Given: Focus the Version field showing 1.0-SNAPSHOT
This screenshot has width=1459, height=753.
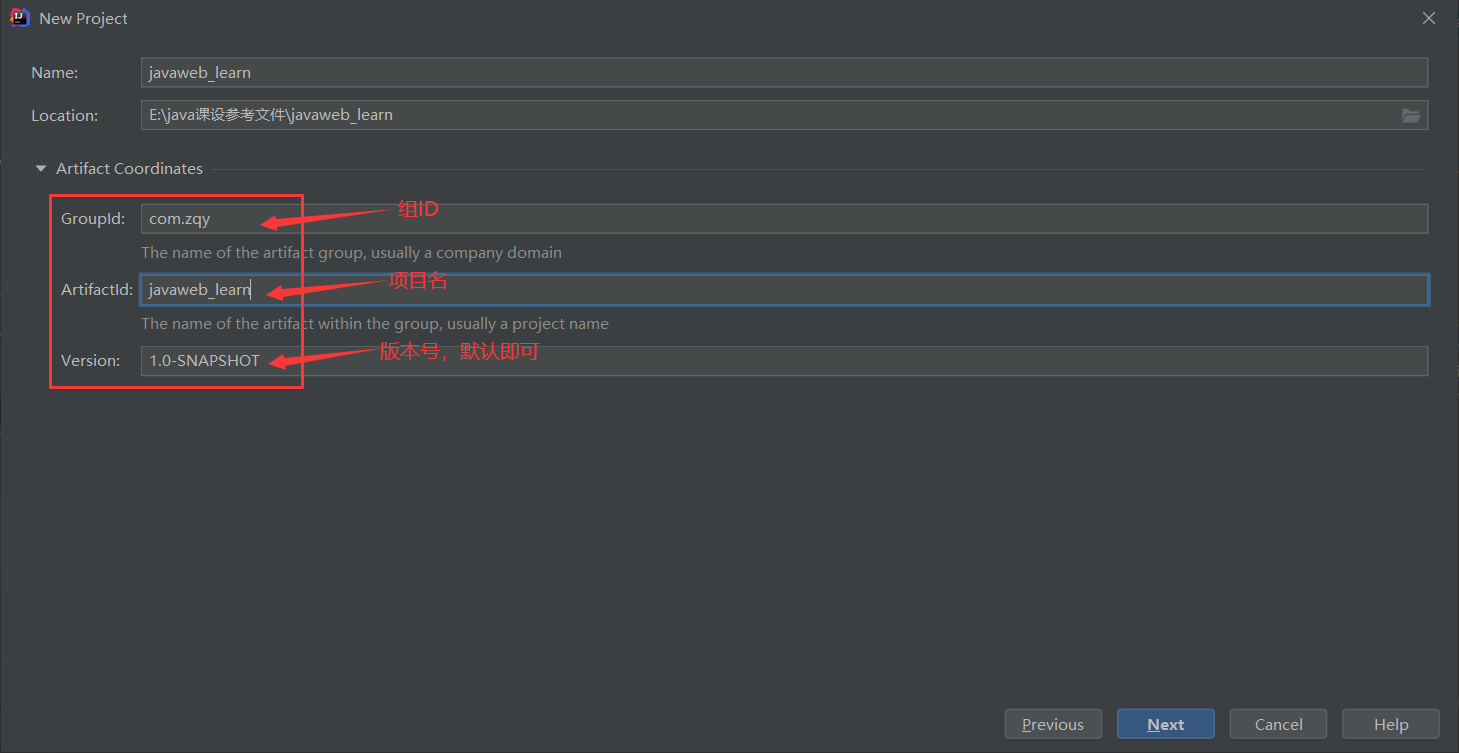Looking at the screenshot, I should pyautogui.click(x=783, y=361).
